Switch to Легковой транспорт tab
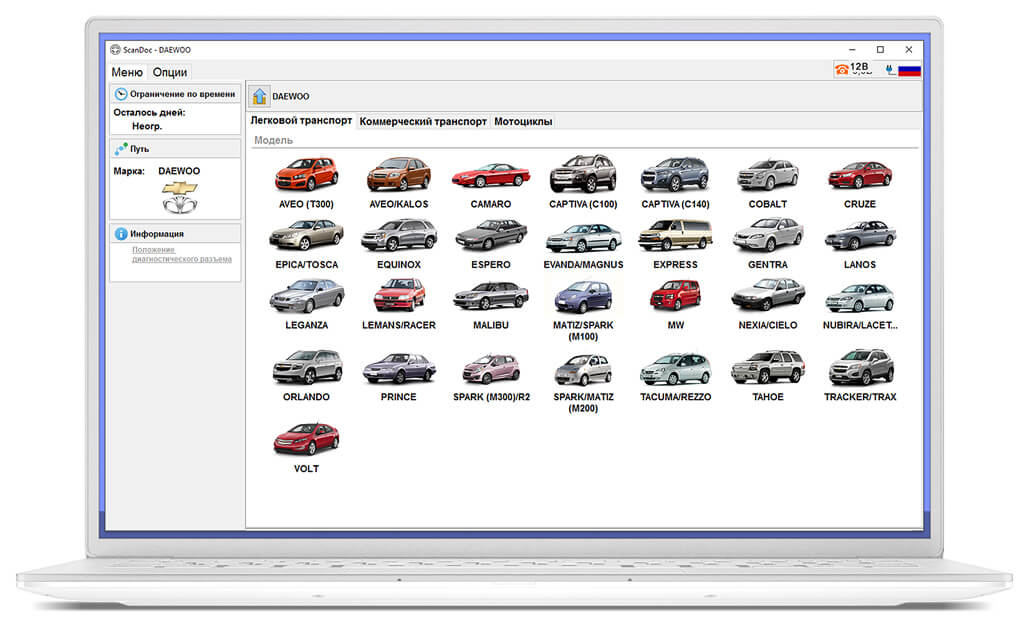This screenshot has height=626, width=1024. click(x=301, y=121)
